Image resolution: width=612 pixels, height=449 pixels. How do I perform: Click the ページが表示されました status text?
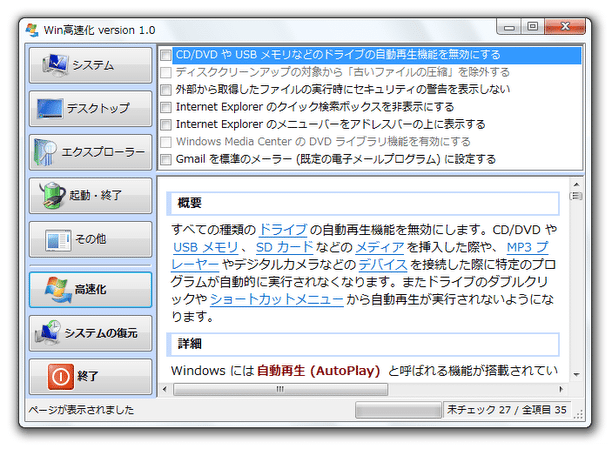tap(81, 410)
